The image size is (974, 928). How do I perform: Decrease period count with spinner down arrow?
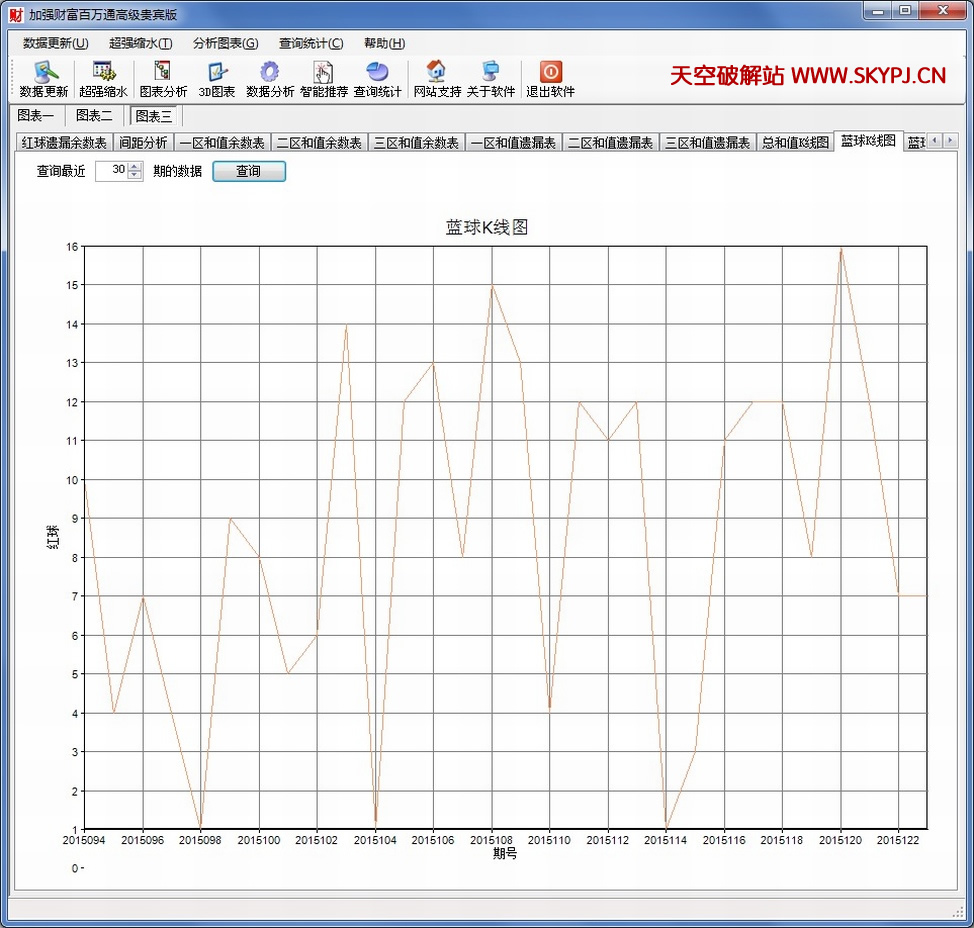click(135, 176)
